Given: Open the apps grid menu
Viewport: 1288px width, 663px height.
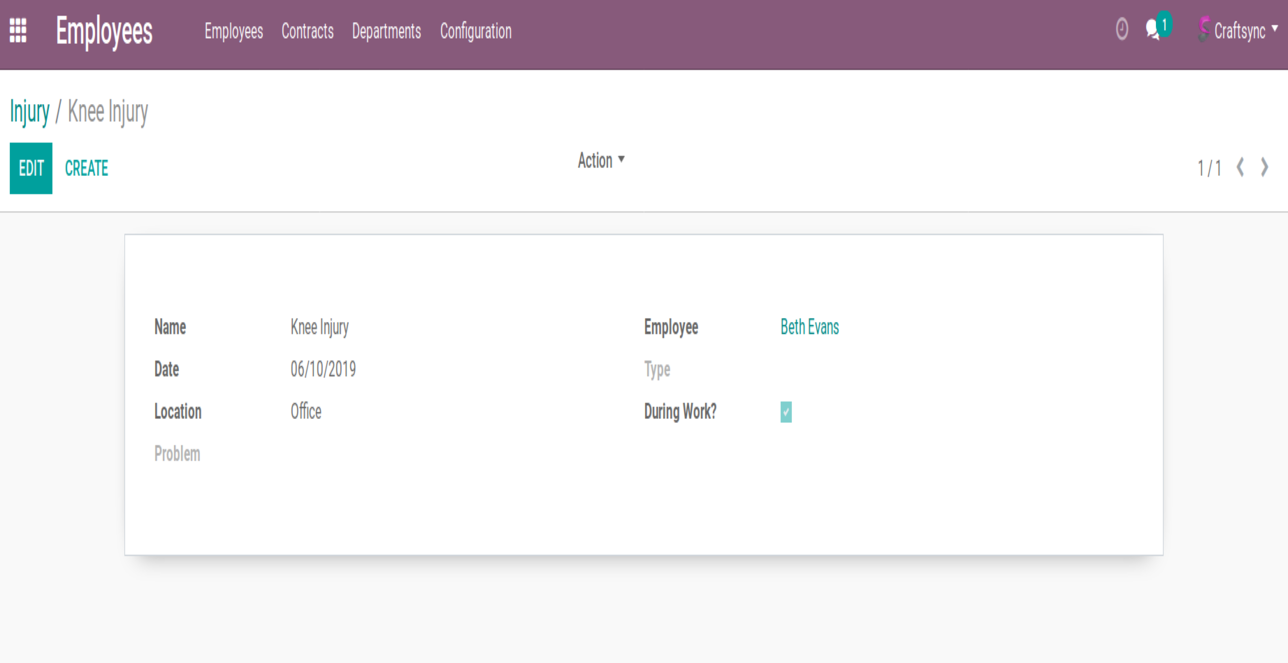Looking at the screenshot, I should pos(18,31).
